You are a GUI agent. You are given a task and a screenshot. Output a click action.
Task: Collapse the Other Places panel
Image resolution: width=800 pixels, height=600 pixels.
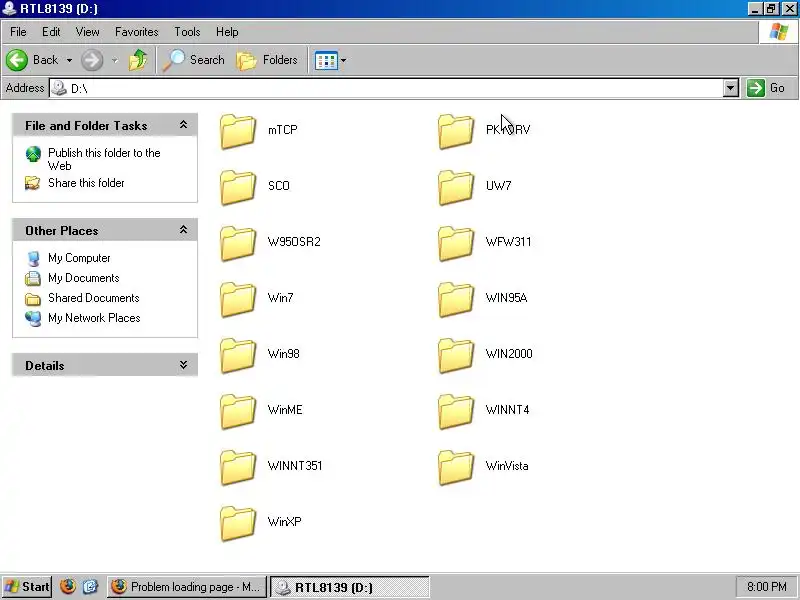(x=183, y=230)
